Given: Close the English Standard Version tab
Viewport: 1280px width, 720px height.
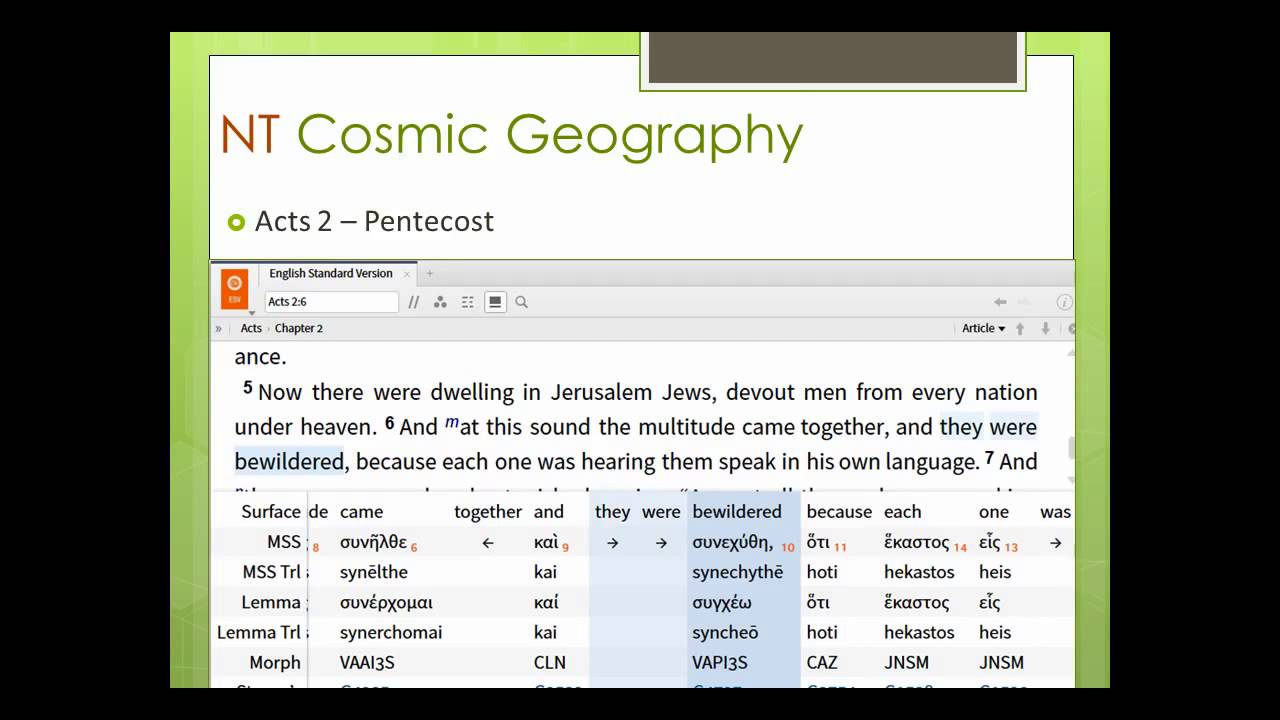Looking at the screenshot, I should coord(407,274).
